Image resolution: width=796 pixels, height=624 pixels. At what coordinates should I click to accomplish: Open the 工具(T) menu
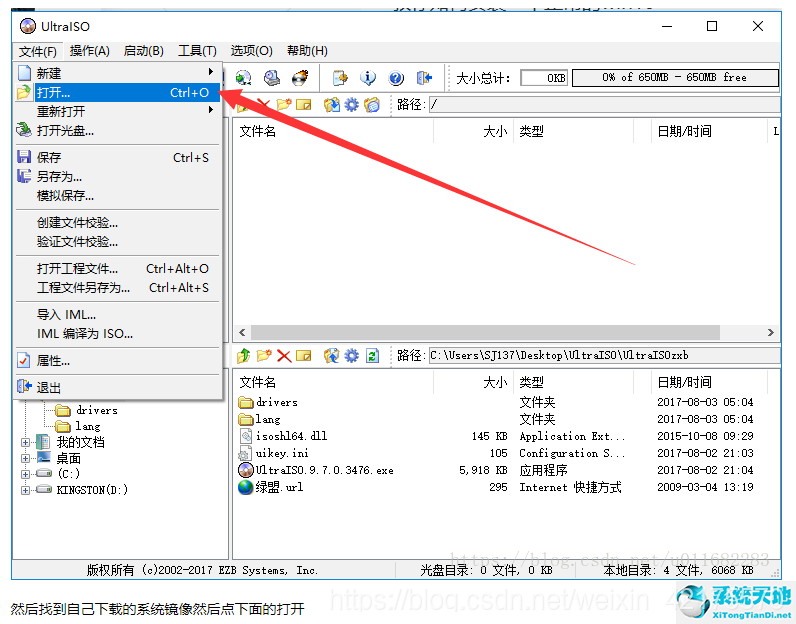click(x=197, y=51)
